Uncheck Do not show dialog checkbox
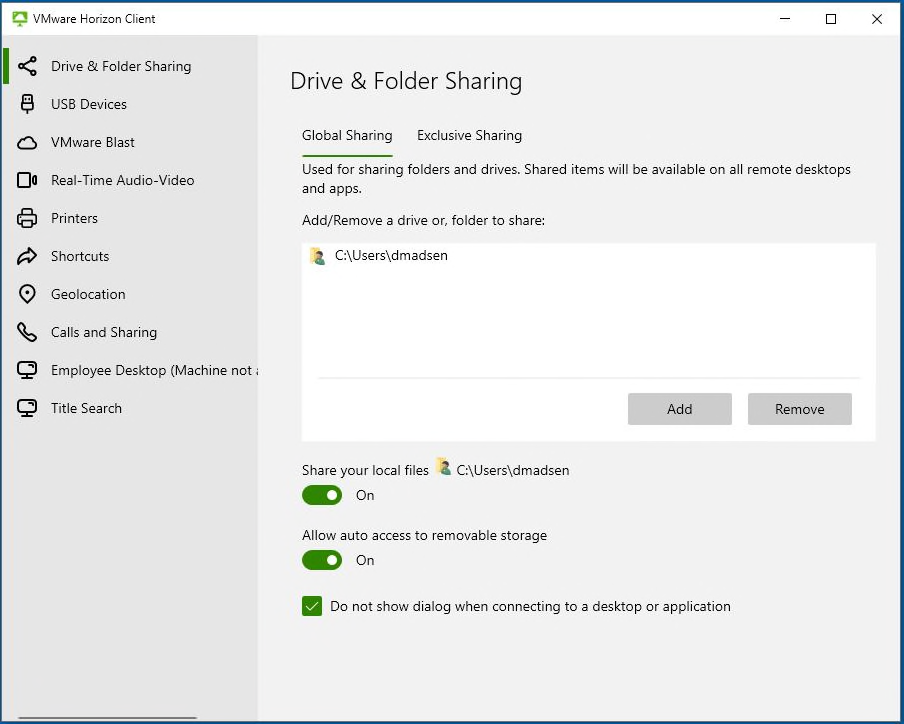The width and height of the screenshot is (904, 724). (312, 606)
